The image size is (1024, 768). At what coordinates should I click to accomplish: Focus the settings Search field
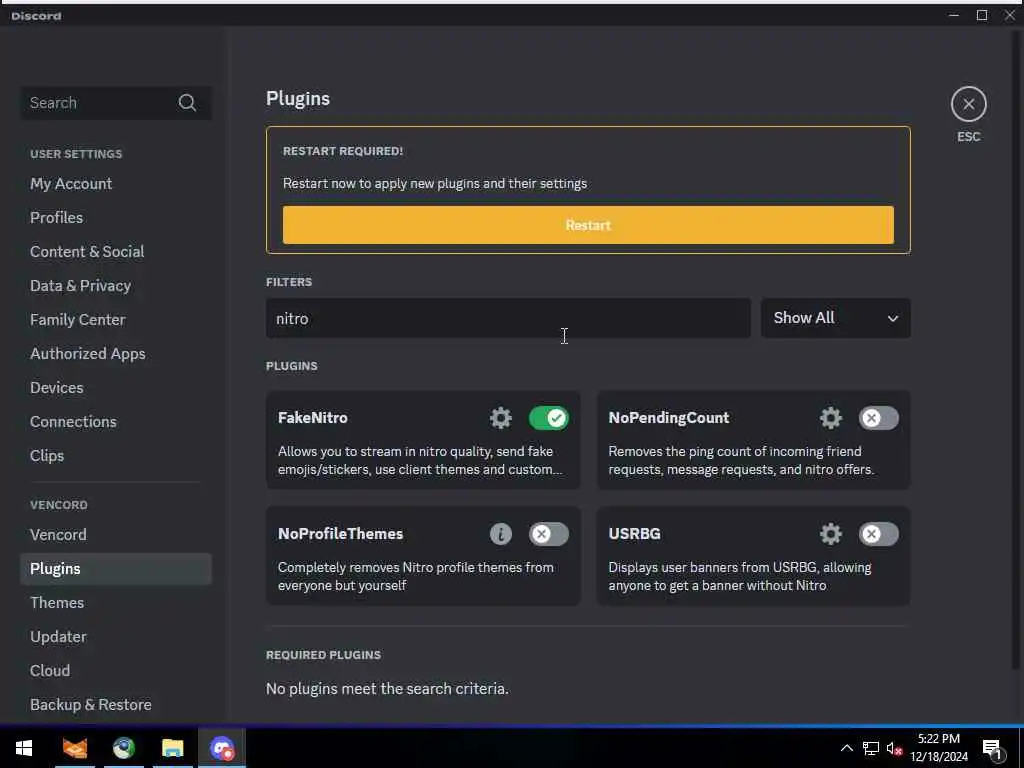pos(116,103)
